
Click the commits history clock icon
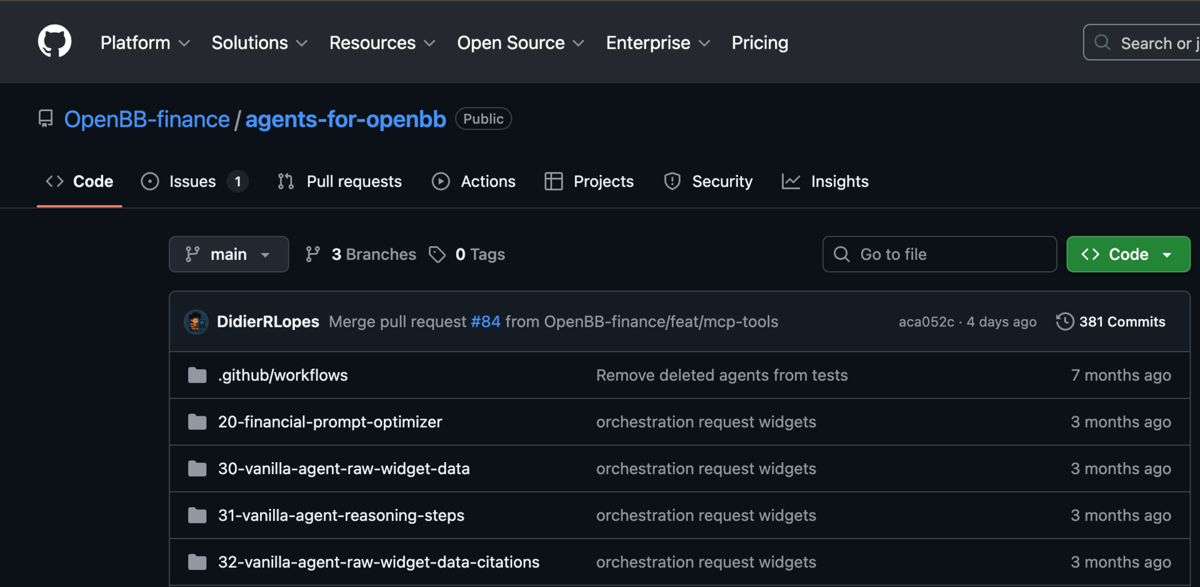tap(1065, 322)
